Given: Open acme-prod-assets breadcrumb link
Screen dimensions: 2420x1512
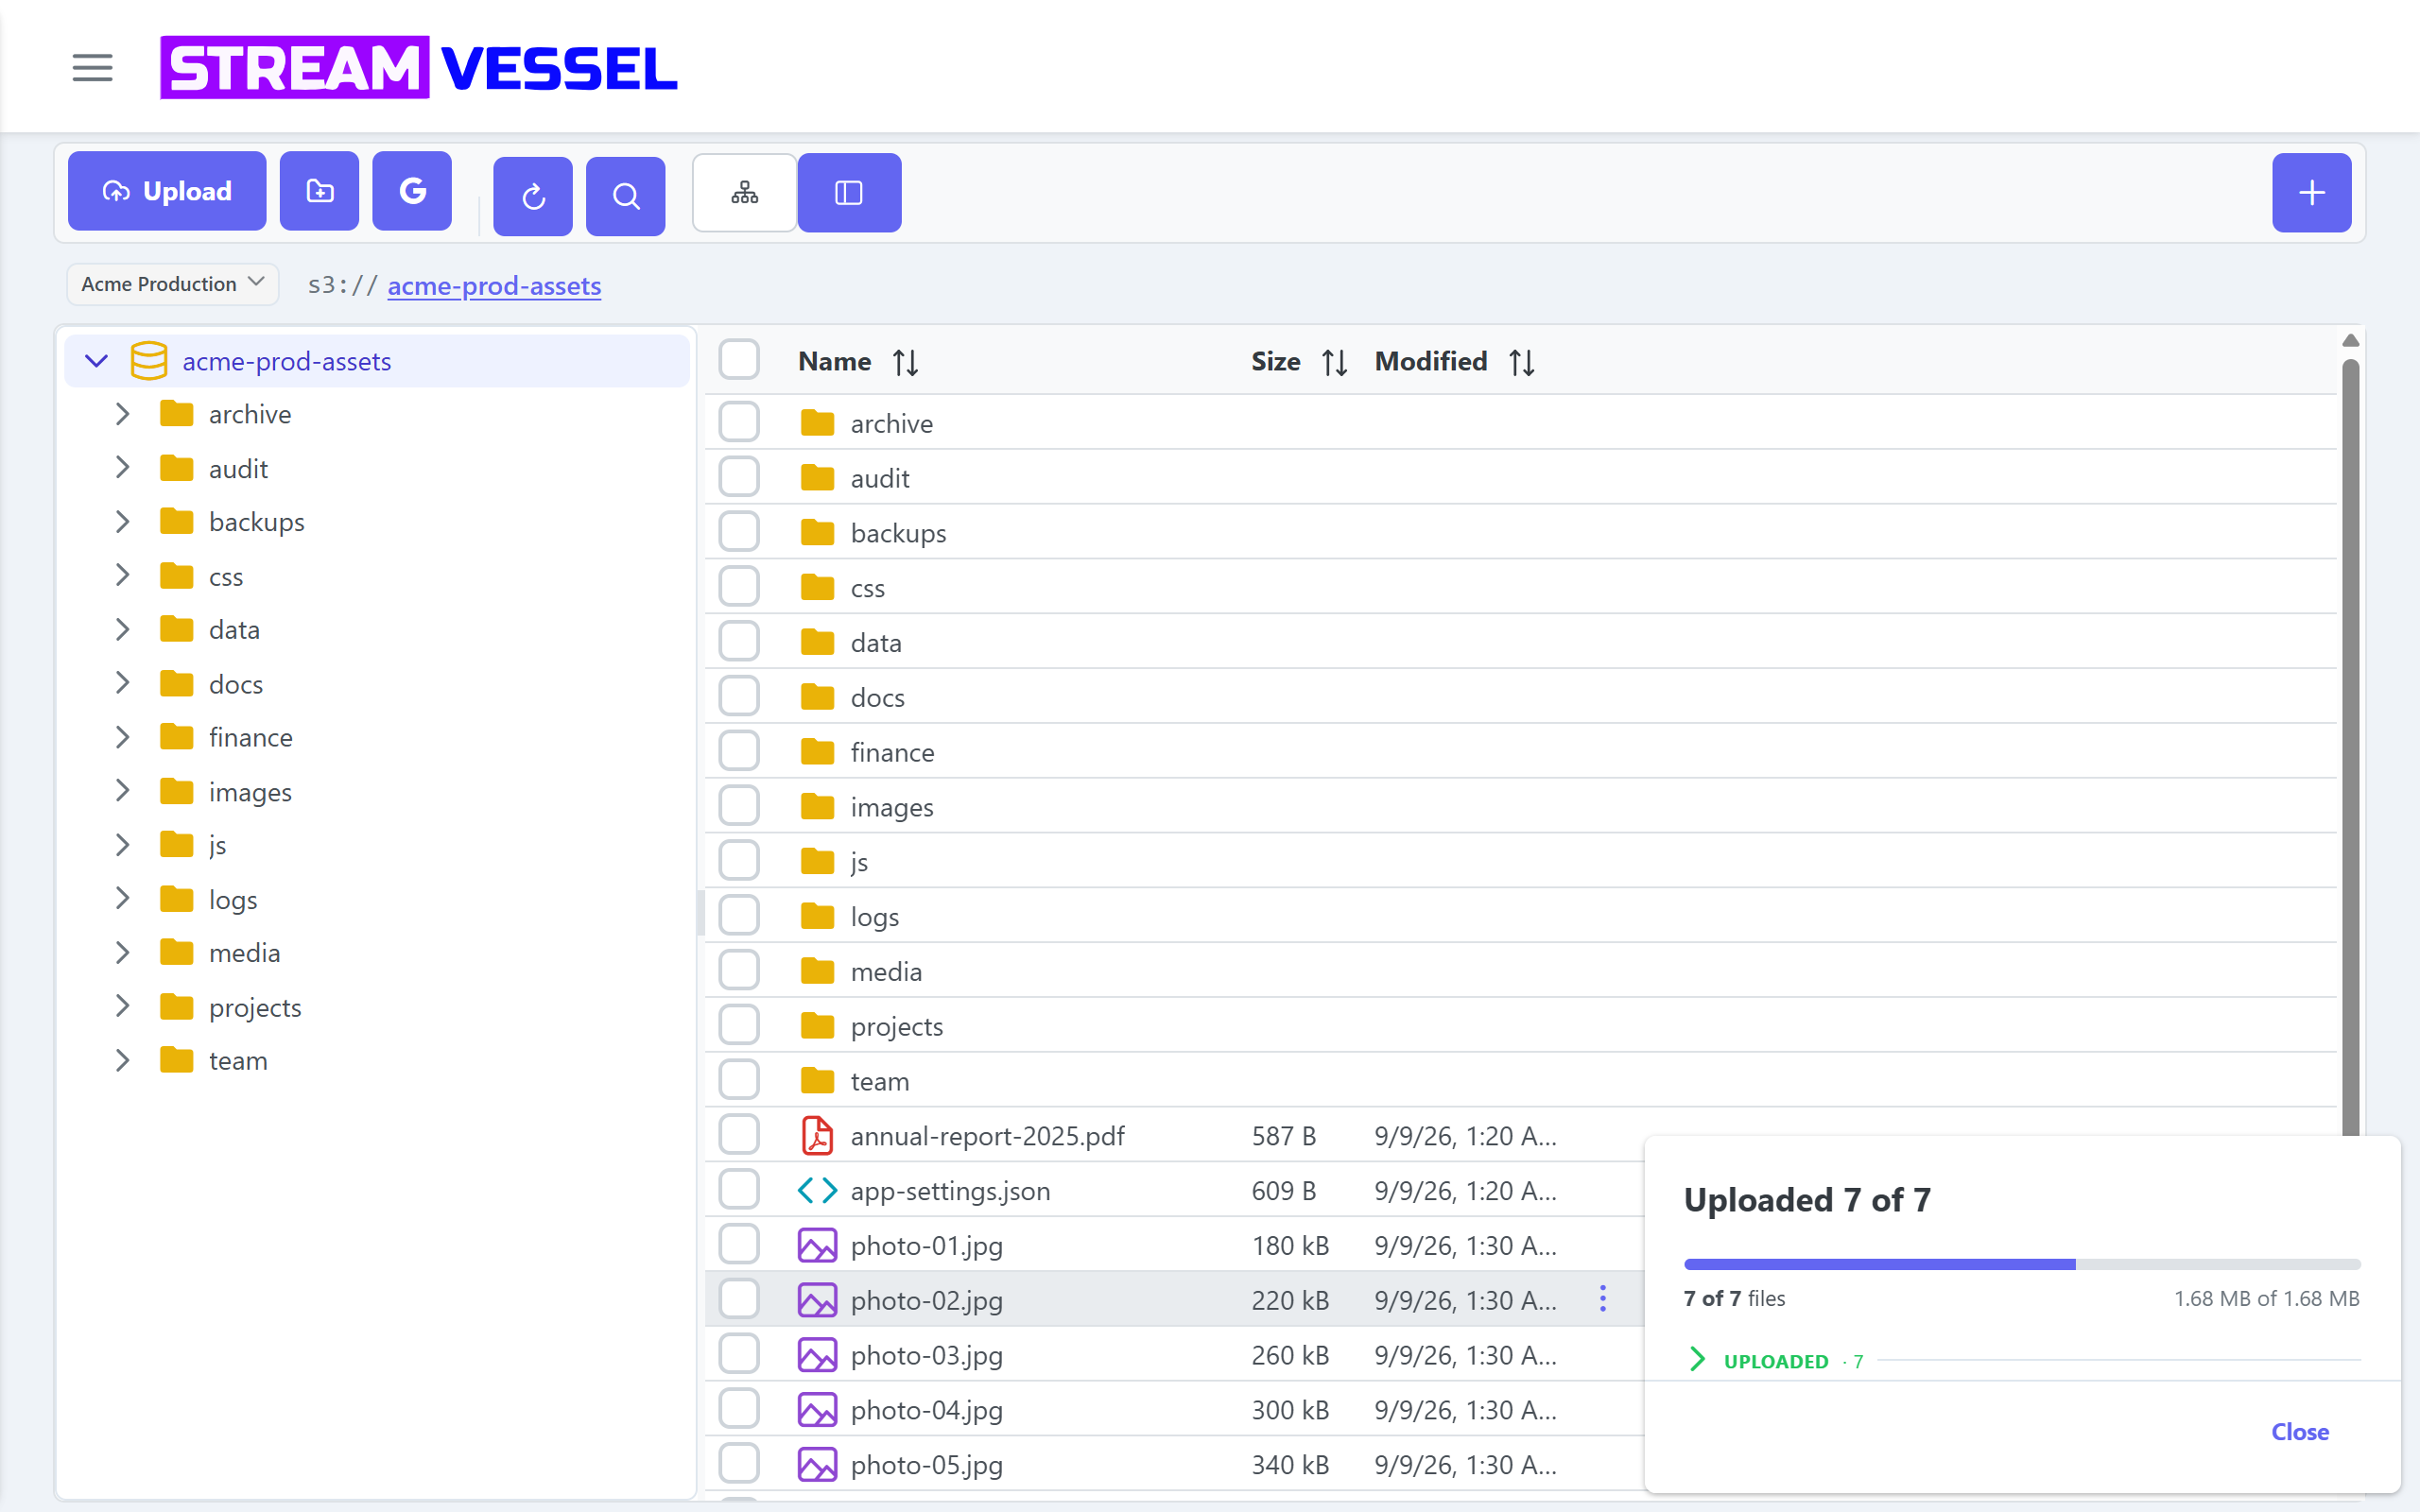Looking at the screenshot, I should pyautogui.click(x=494, y=286).
